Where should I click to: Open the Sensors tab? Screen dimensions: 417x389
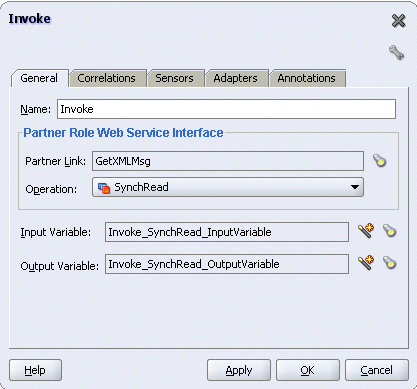coord(176,78)
